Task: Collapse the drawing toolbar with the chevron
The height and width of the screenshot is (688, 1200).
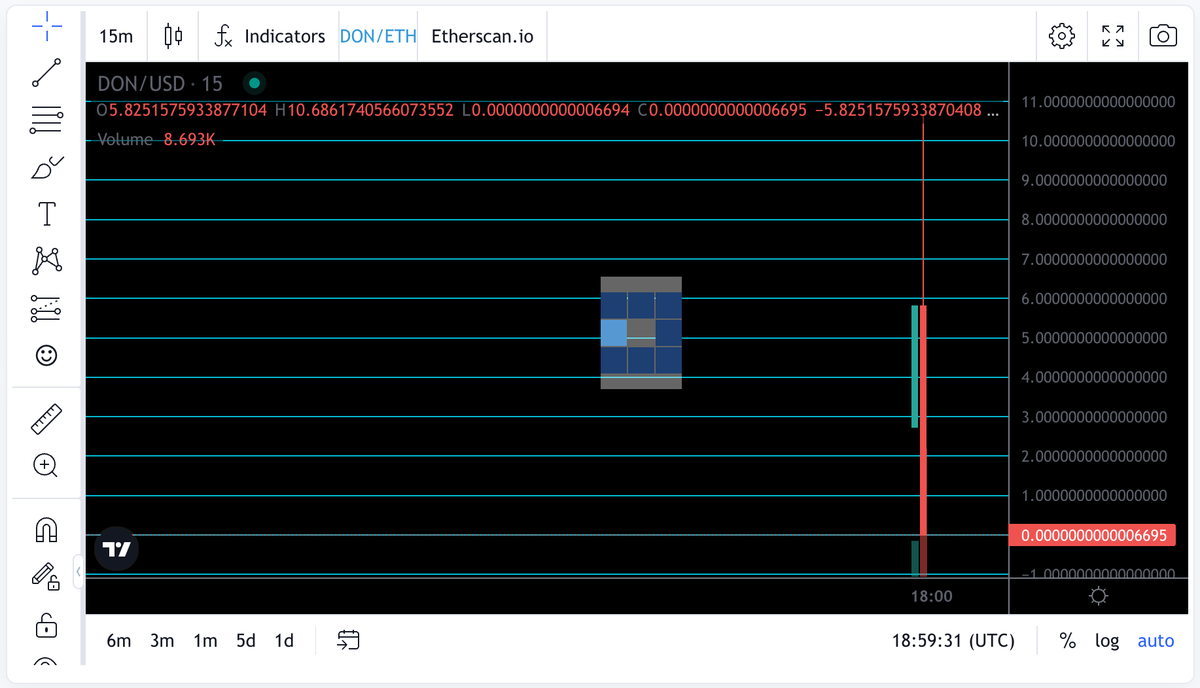Action: point(78,571)
